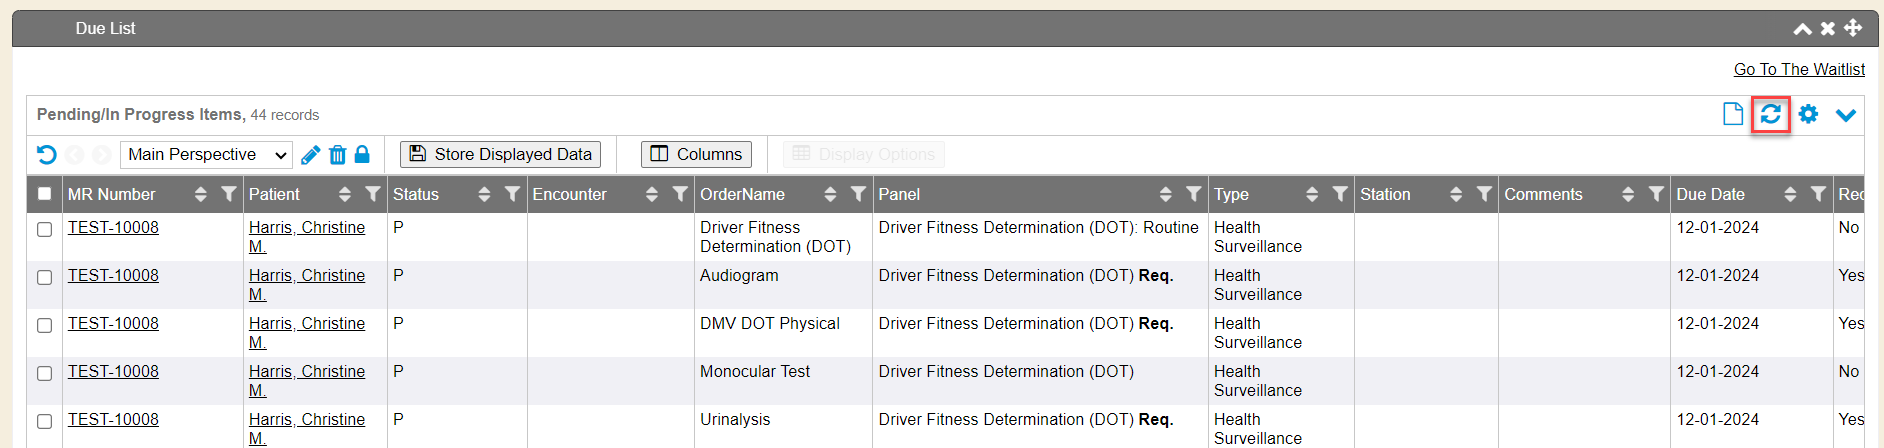Open the Columns chooser button

tap(696, 154)
